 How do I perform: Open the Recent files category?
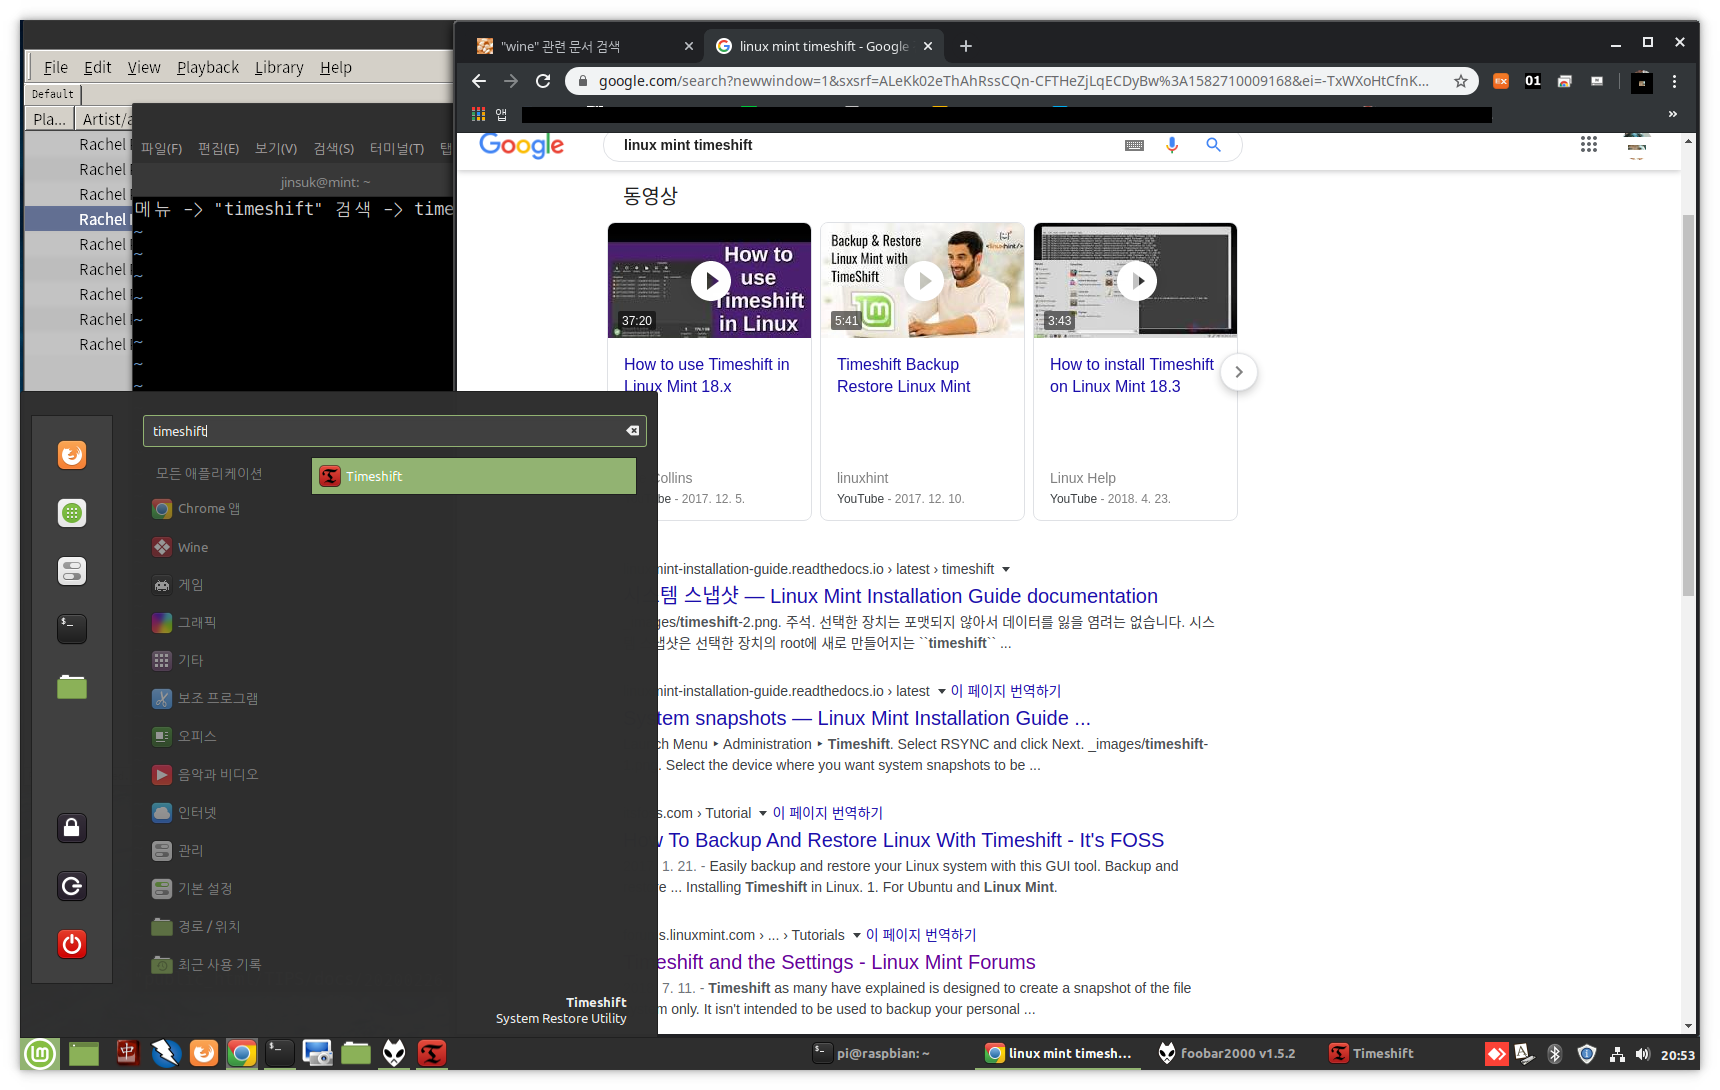(206, 964)
